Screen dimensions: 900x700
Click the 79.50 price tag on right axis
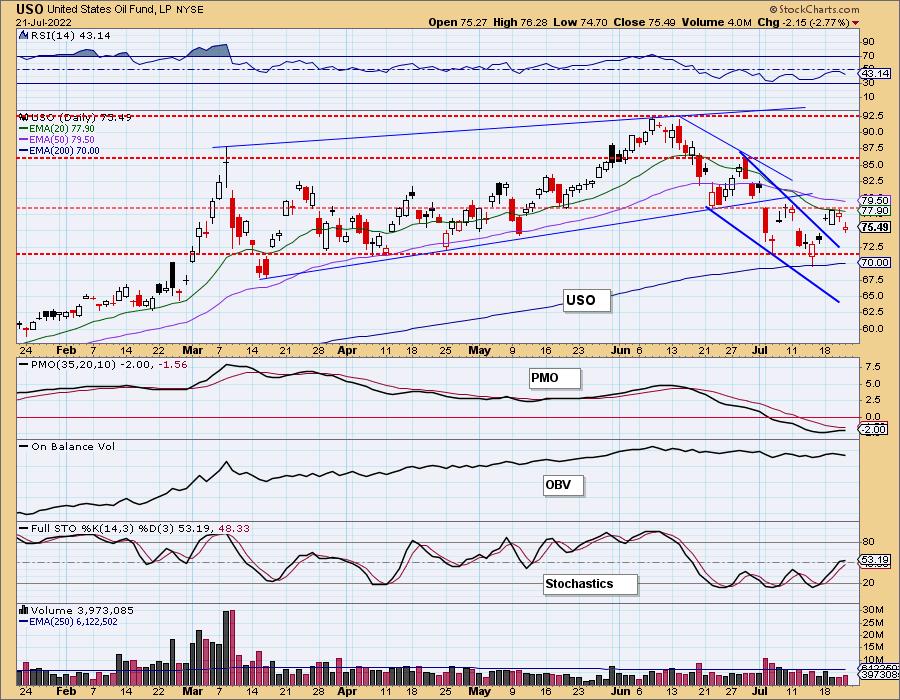[x=875, y=200]
